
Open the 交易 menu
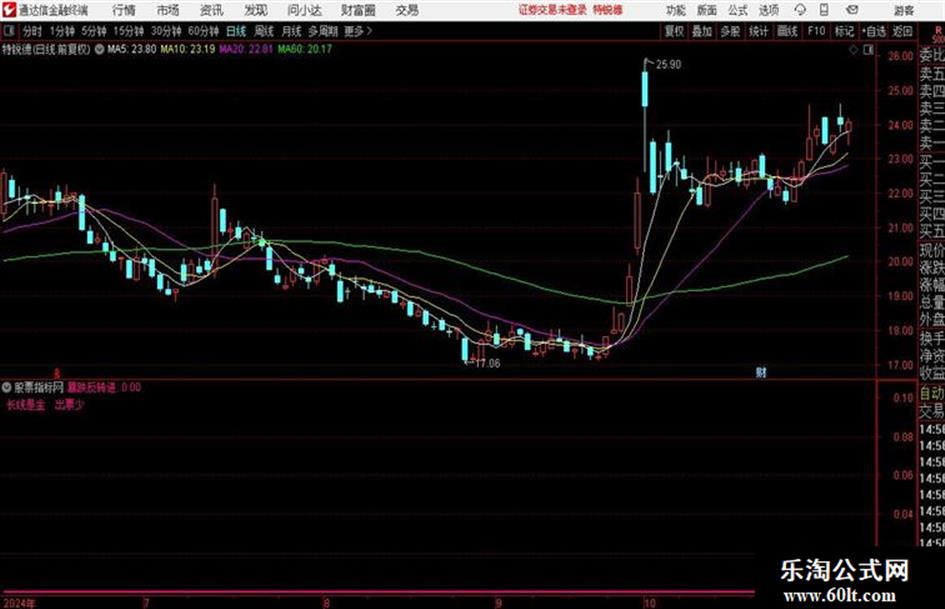pos(407,10)
